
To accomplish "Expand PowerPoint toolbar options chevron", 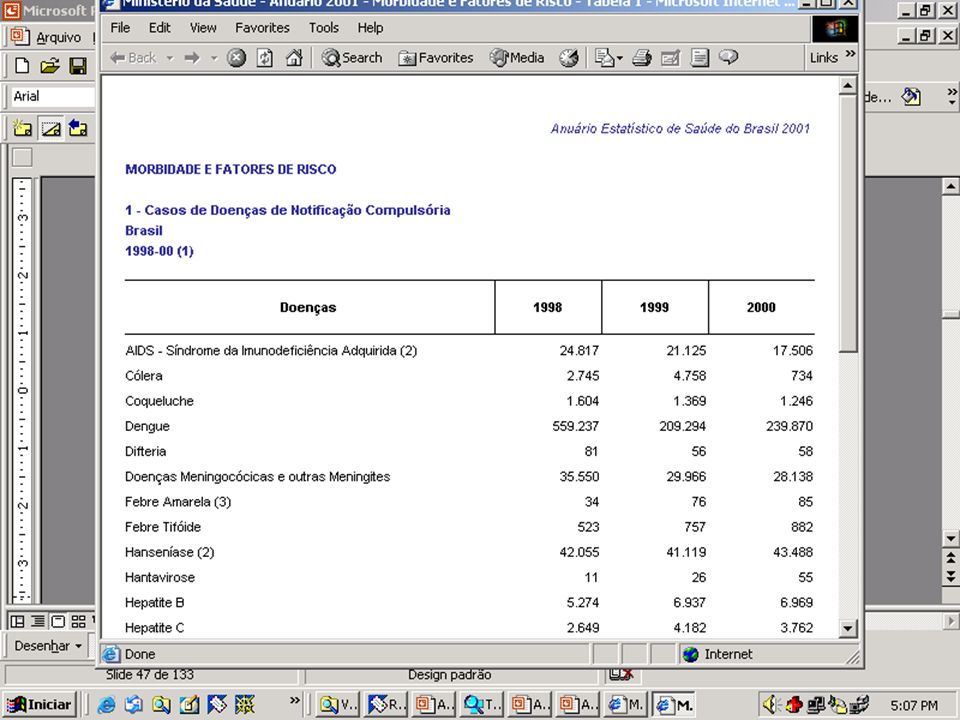I will (951, 96).
